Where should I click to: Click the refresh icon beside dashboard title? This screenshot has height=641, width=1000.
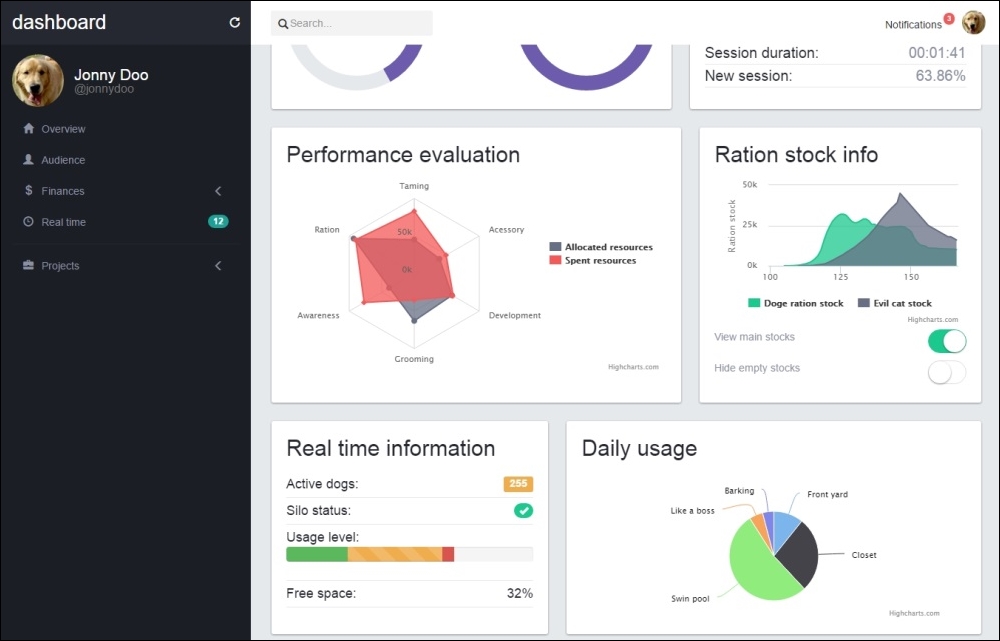coord(235,22)
